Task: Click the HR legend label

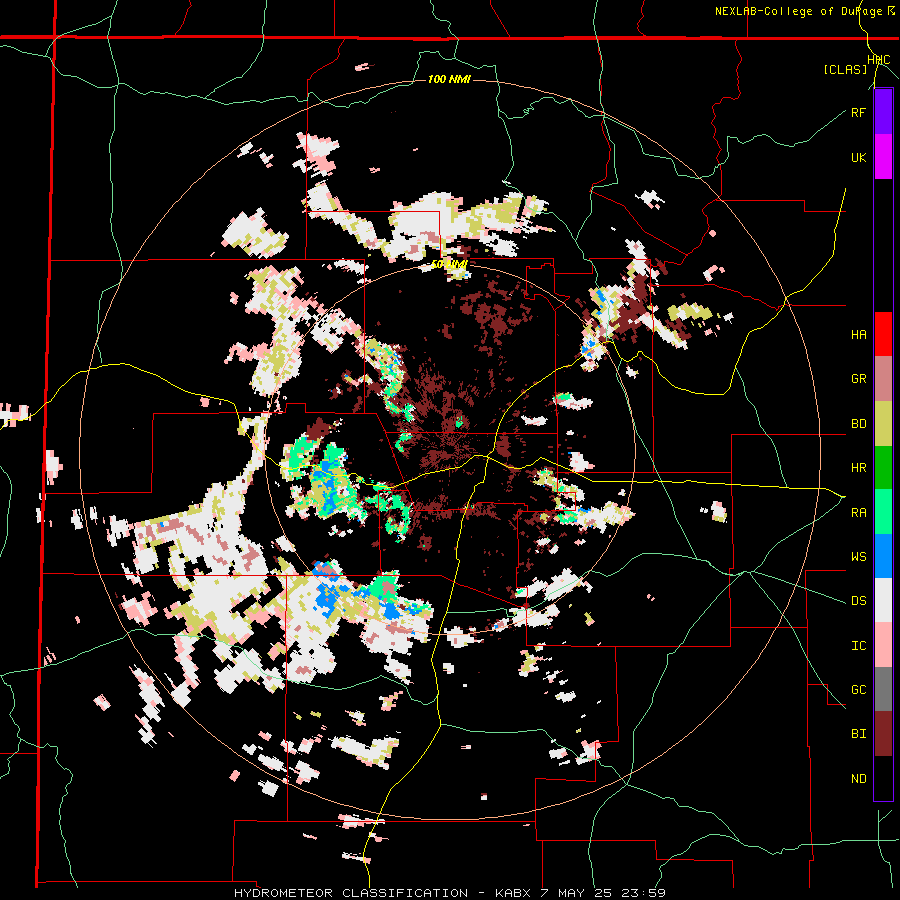Action: click(x=859, y=468)
